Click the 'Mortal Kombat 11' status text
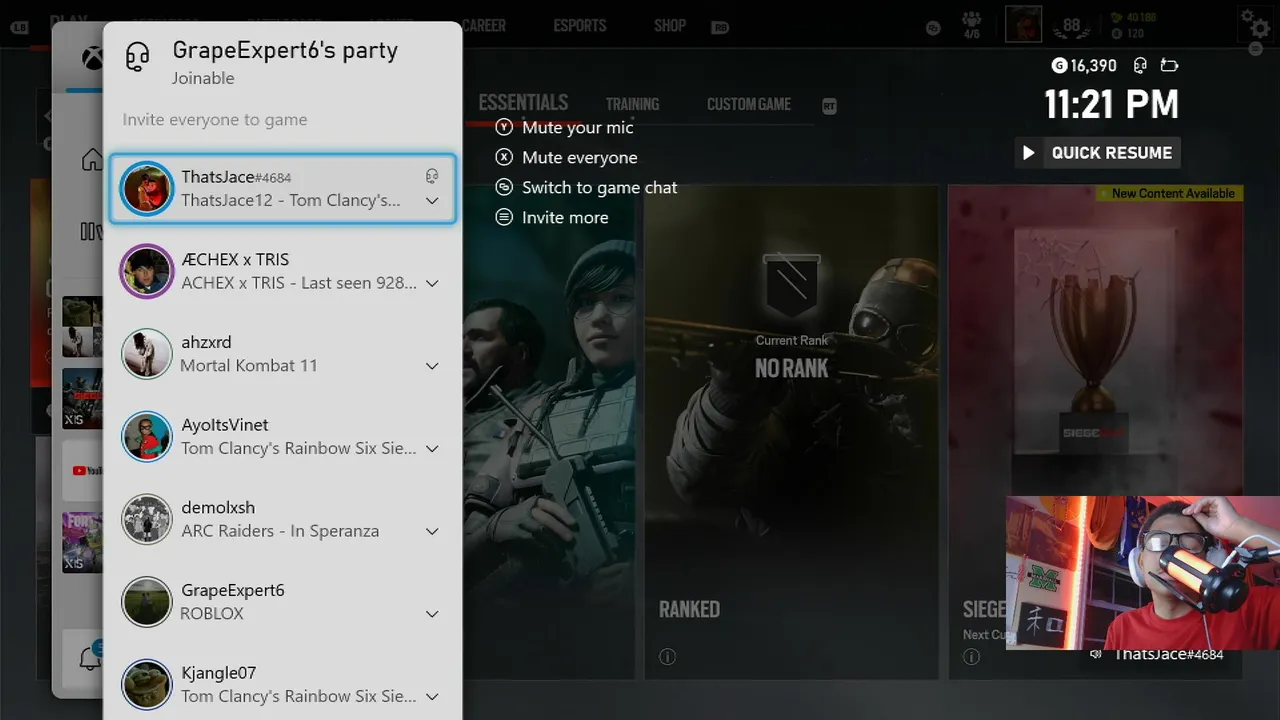 pos(249,366)
